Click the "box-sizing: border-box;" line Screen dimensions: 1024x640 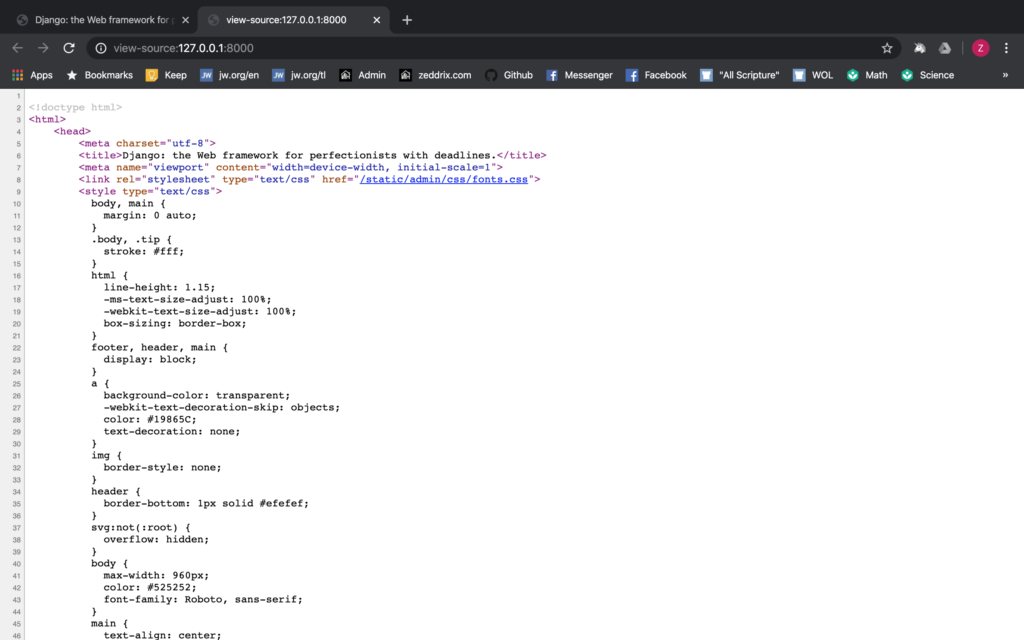175,323
